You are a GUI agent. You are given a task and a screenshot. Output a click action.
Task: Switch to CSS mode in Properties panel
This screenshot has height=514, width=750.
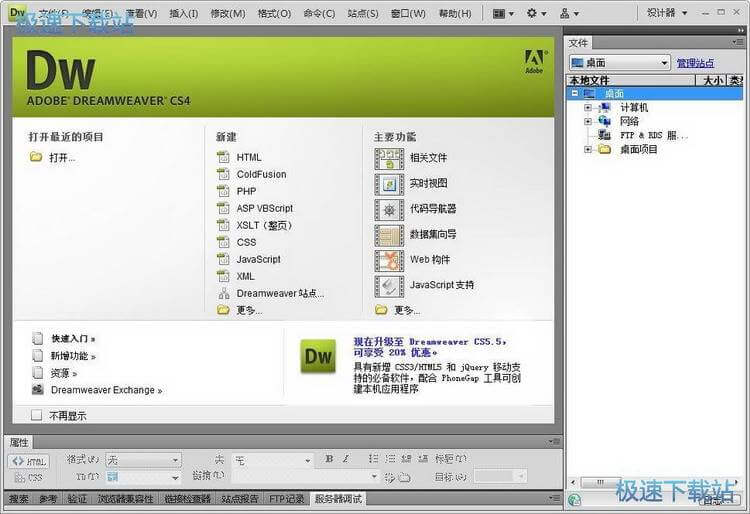point(29,478)
